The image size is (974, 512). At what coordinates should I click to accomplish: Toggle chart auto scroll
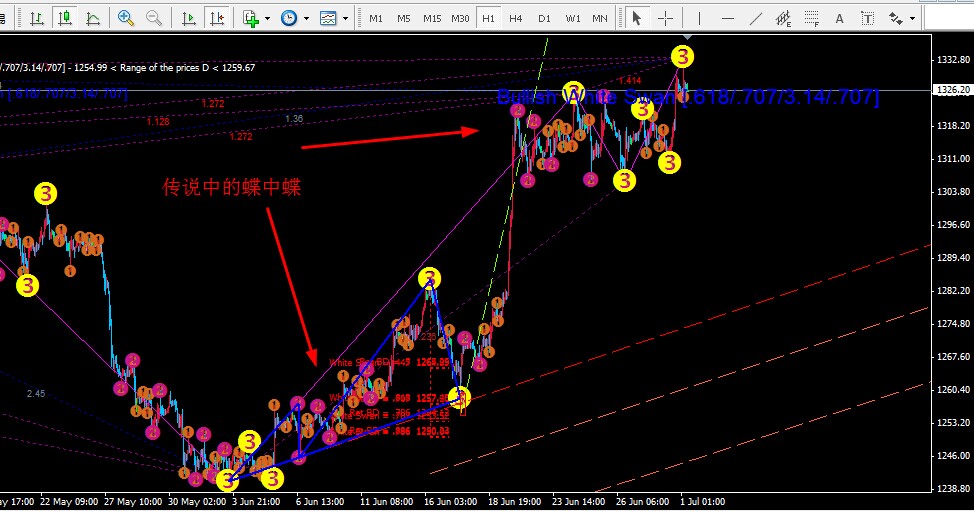(189, 19)
